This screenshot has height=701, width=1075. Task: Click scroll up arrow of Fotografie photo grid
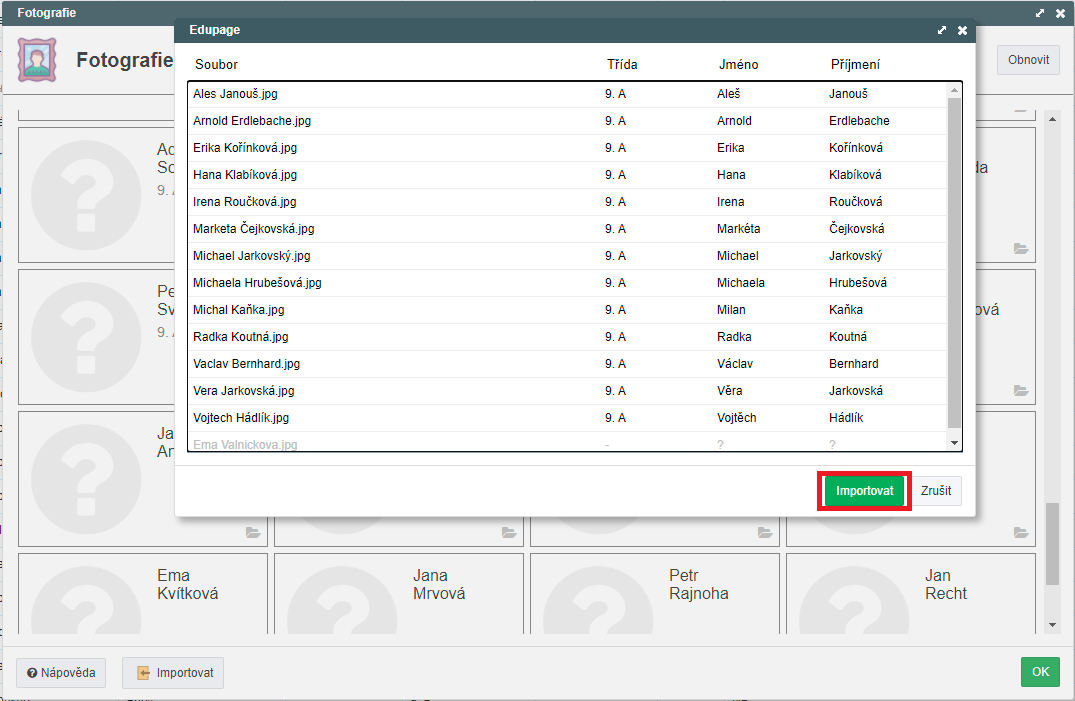[x=1052, y=119]
